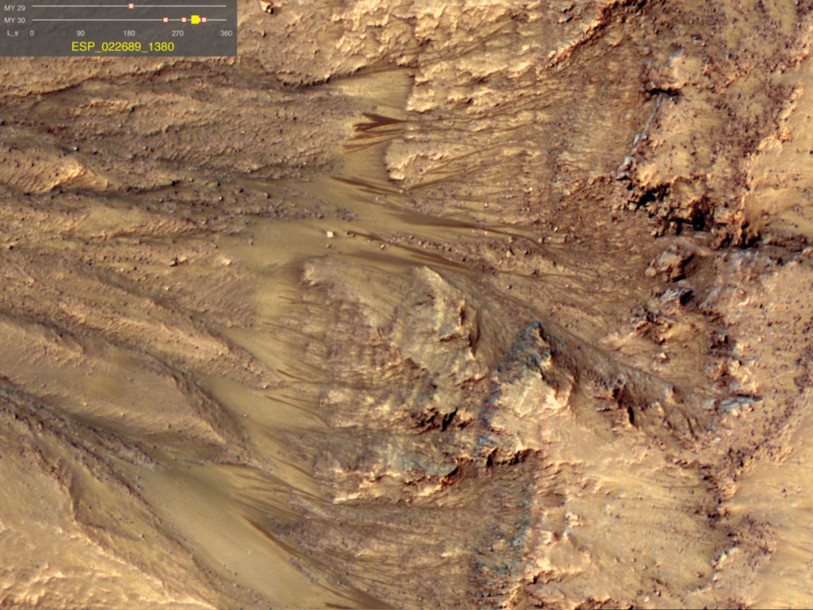Click the 360 tick label
The width and height of the screenshot is (813, 610).
(226, 33)
